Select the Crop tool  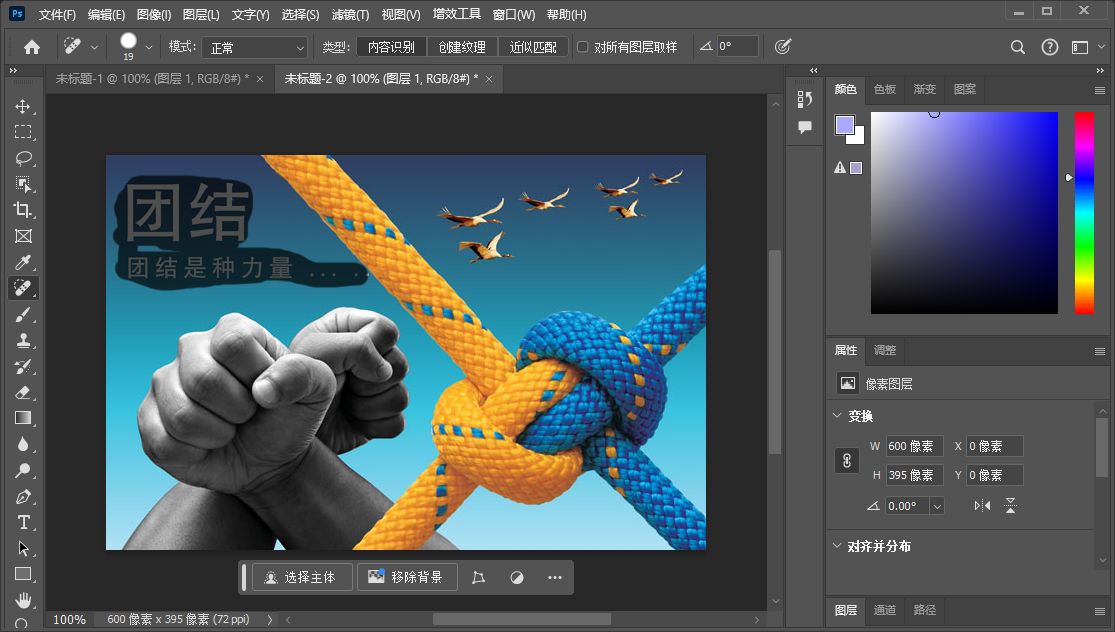pos(22,210)
